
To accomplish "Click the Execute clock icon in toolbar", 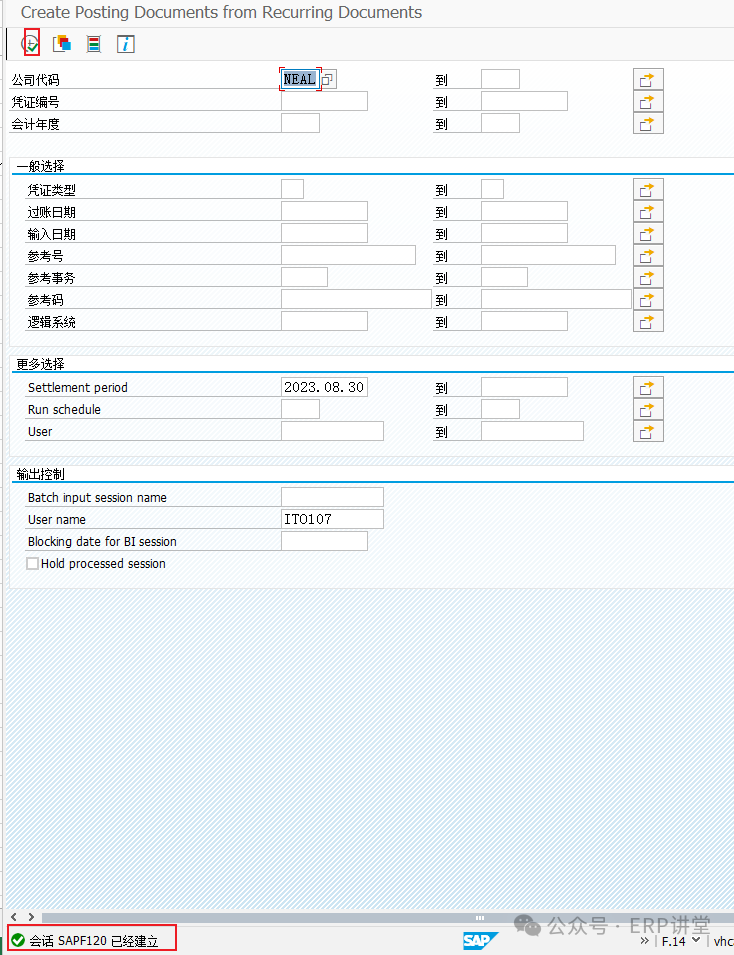I will tap(31, 43).
